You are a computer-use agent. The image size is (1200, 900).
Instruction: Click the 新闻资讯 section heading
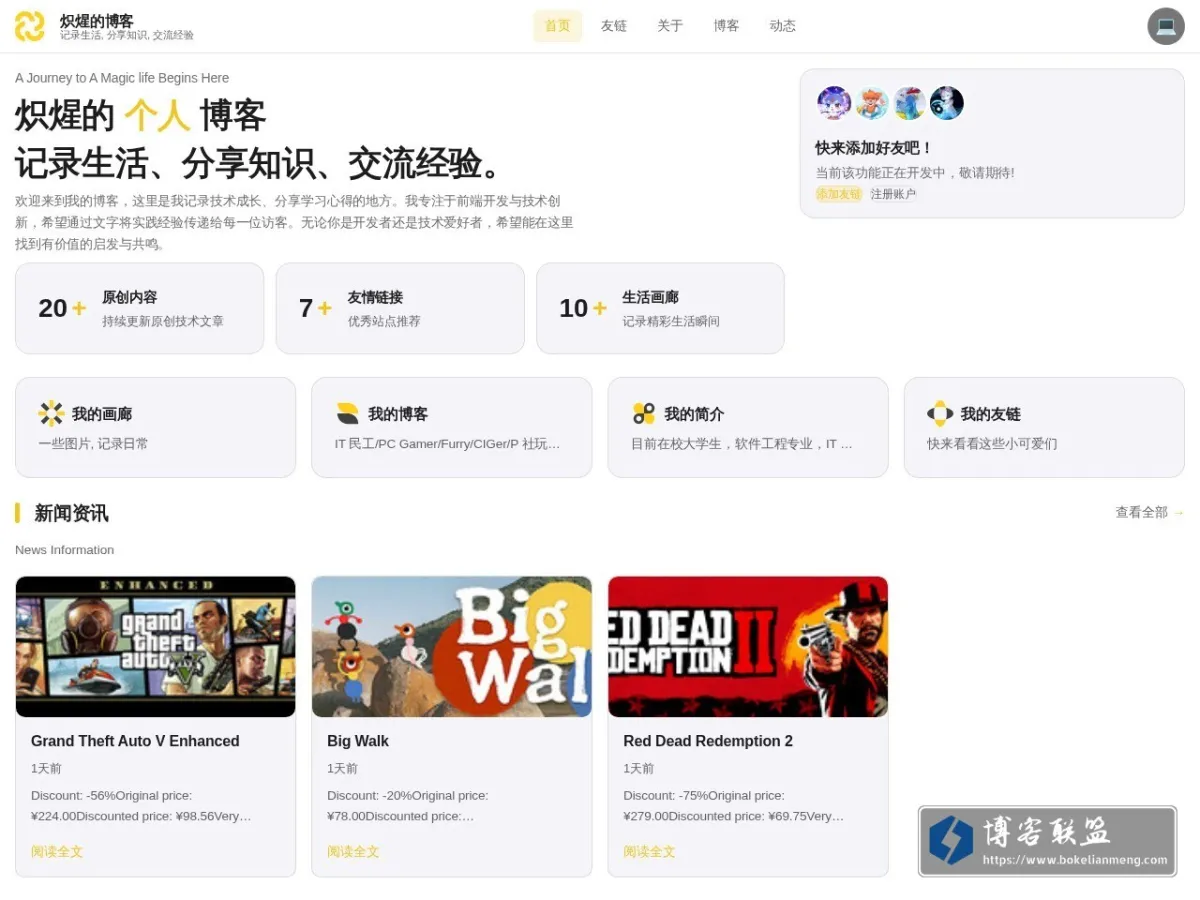pos(71,513)
